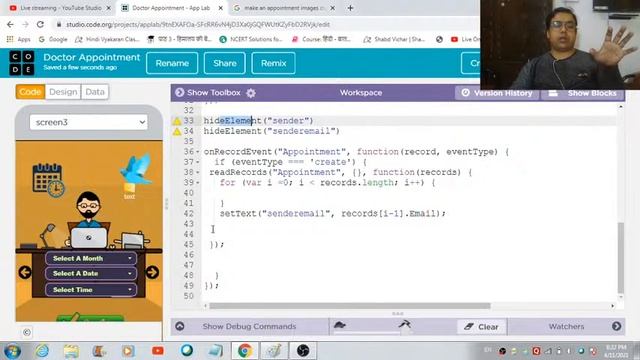Click the doctor image in app preview
640x360 pixels.
point(89,219)
